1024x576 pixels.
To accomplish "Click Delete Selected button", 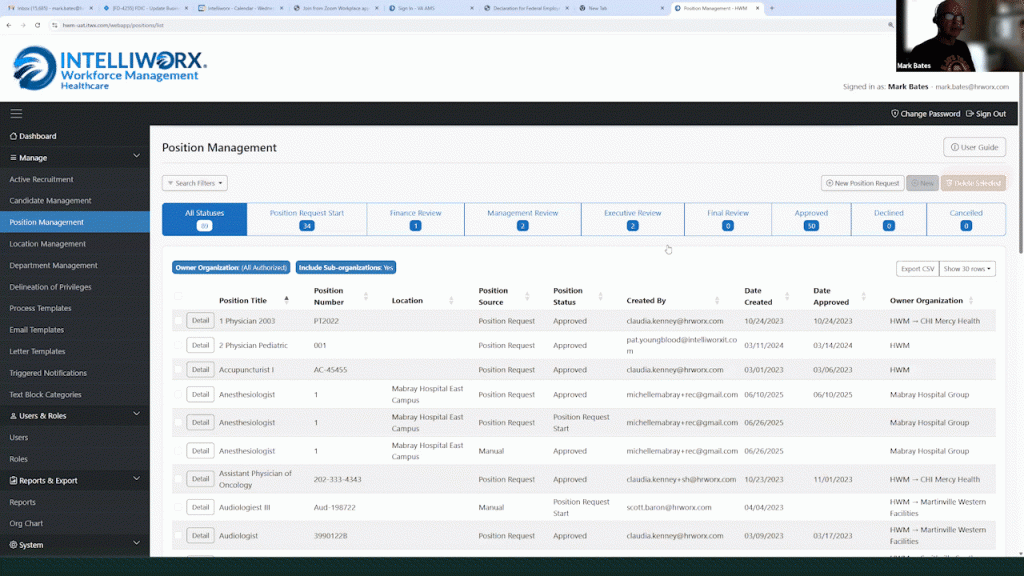I will tap(973, 183).
